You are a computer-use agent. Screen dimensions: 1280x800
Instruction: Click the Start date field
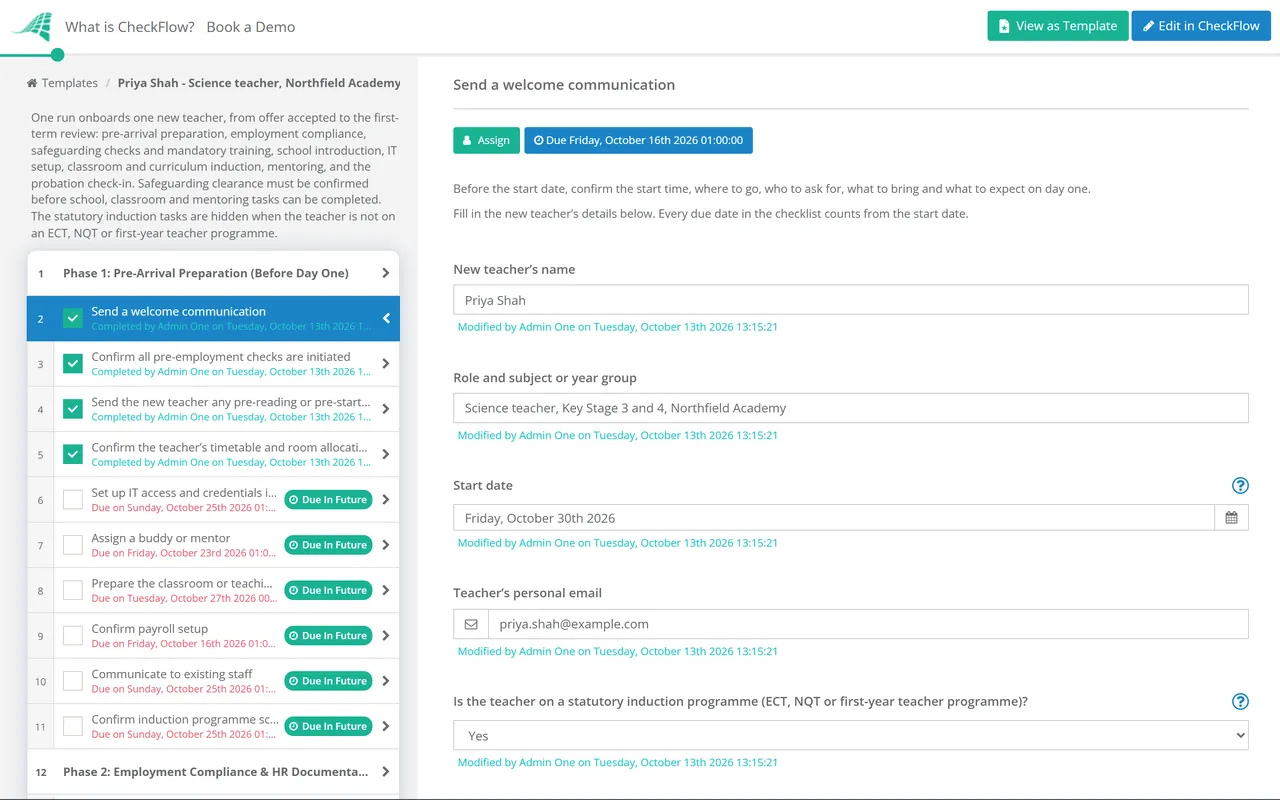[834, 518]
